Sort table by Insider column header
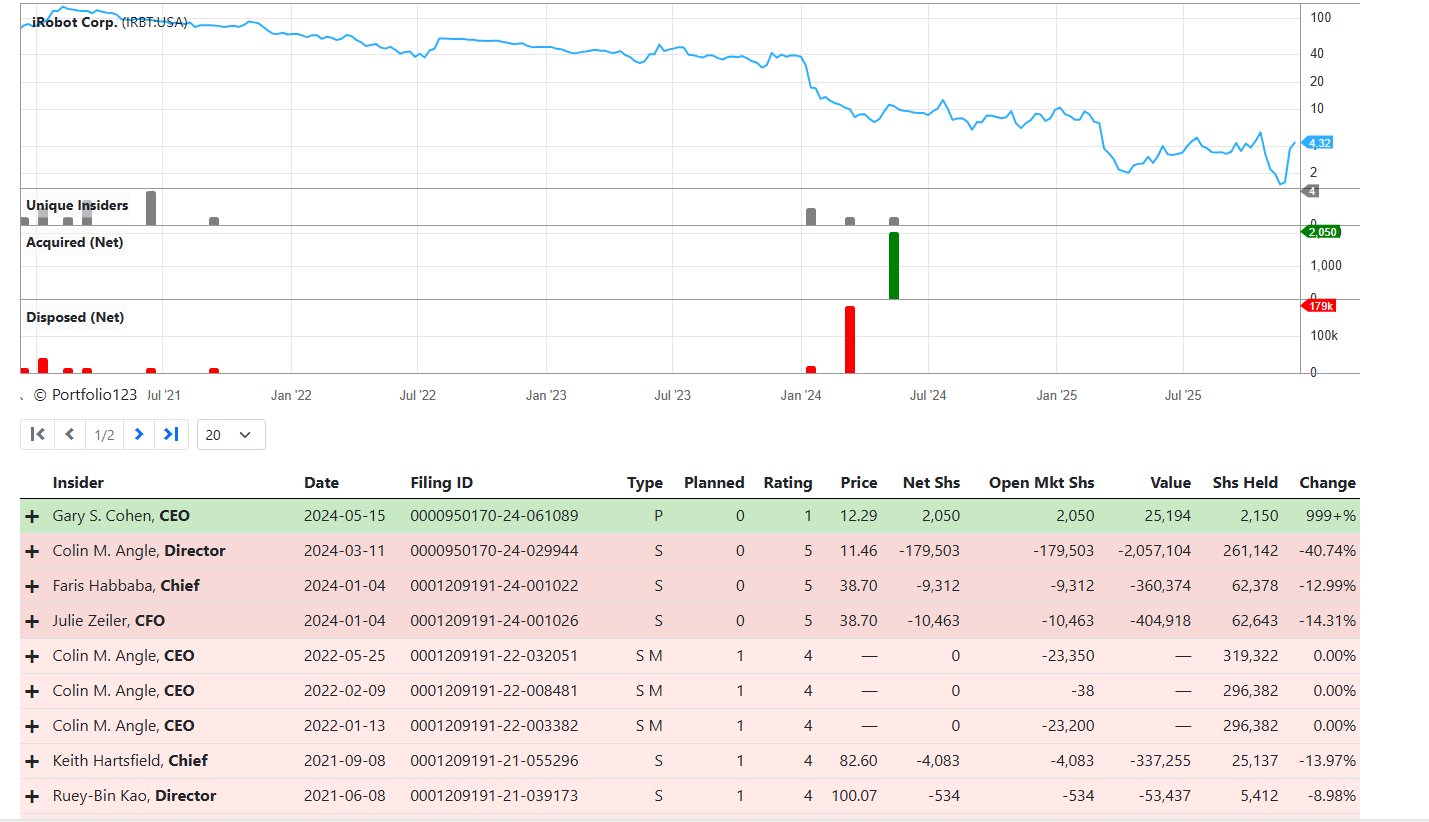This screenshot has width=1429, height=822. 78,483
